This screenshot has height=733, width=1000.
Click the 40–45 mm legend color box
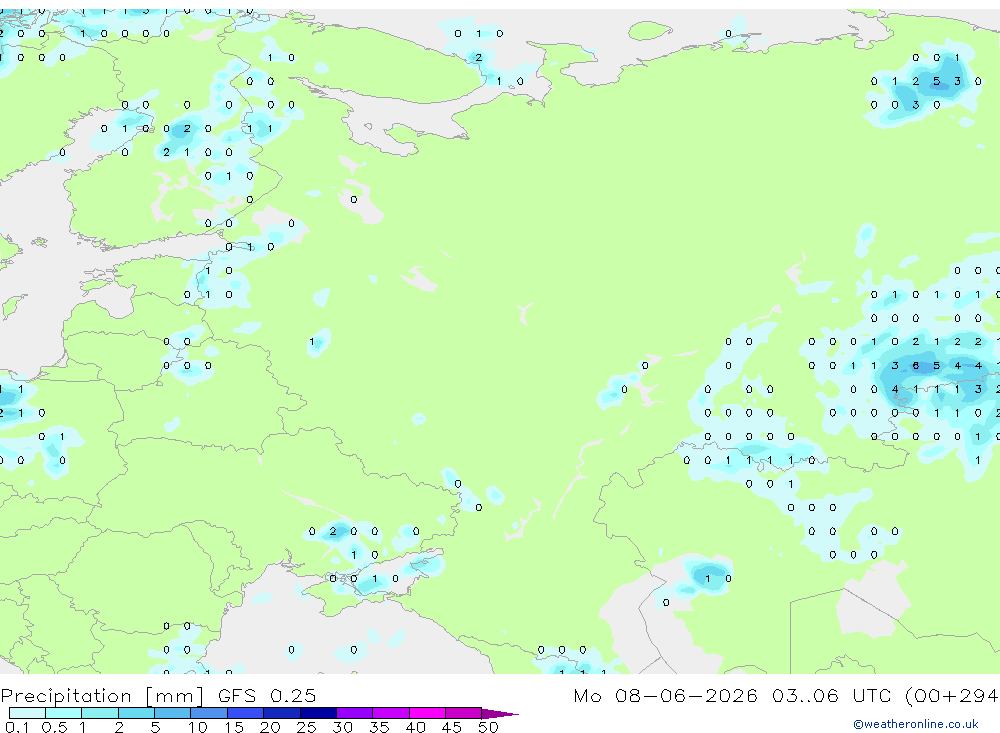click(427, 713)
